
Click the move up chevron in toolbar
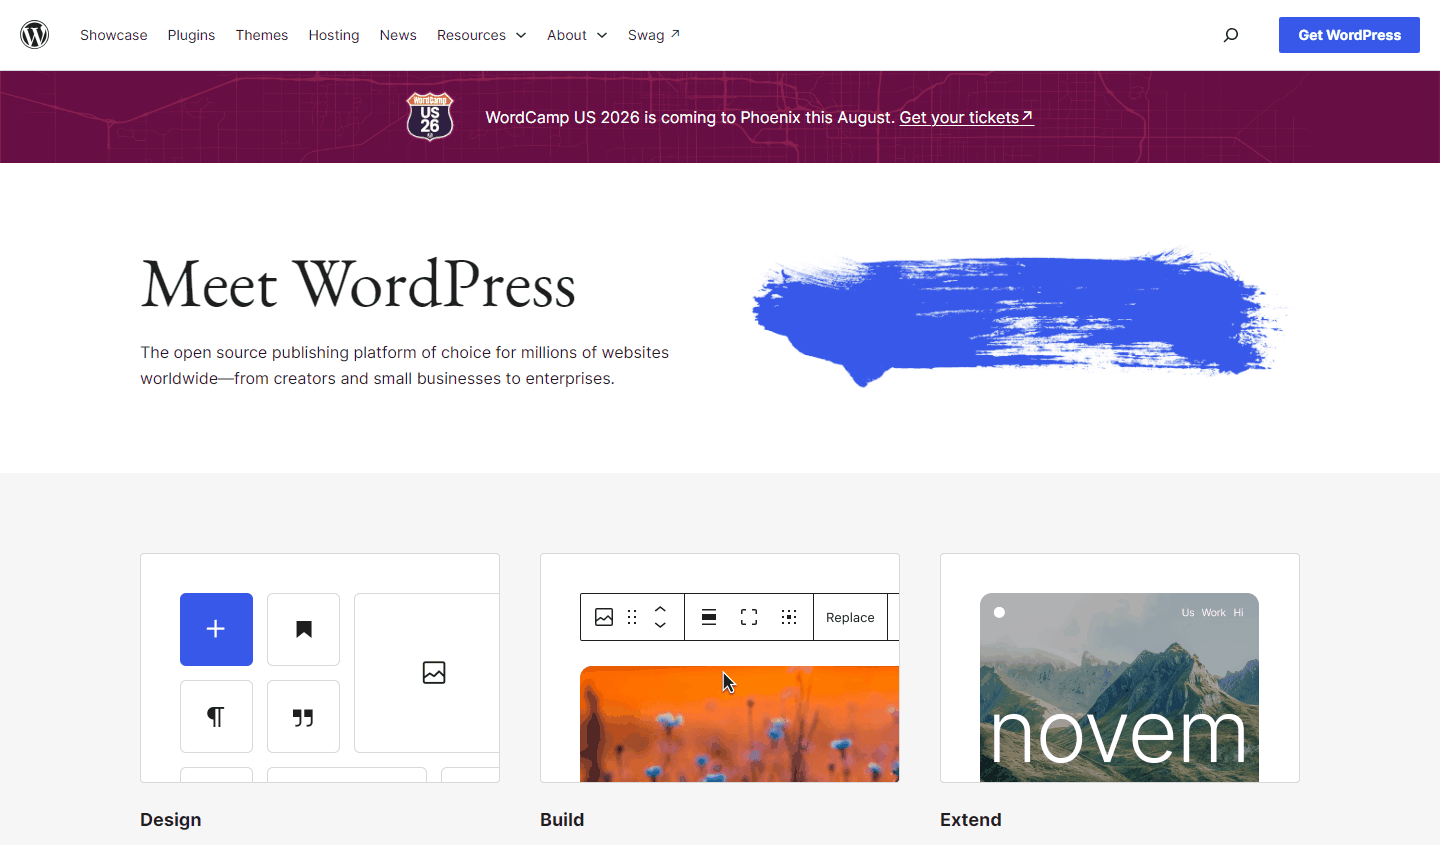click(x=660, y=609)
